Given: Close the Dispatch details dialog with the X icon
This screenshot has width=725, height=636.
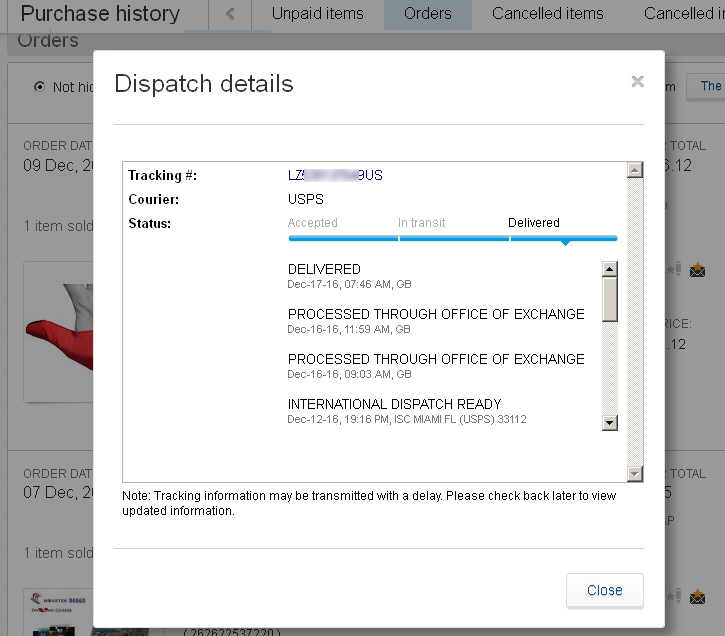Looking at the screenshot, I should click(637, 82).
